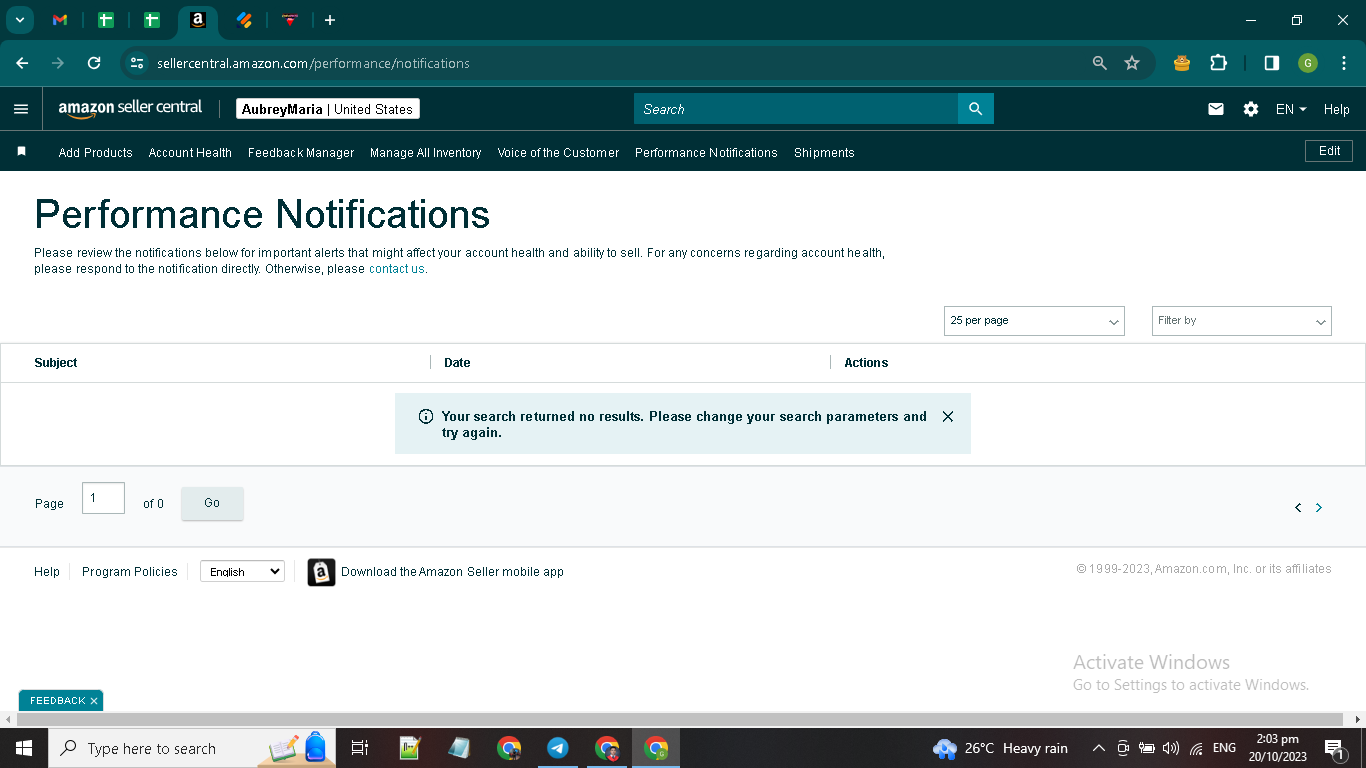Open Task View on the taskbar
The image size is (1366, 768).
point(360,748)
